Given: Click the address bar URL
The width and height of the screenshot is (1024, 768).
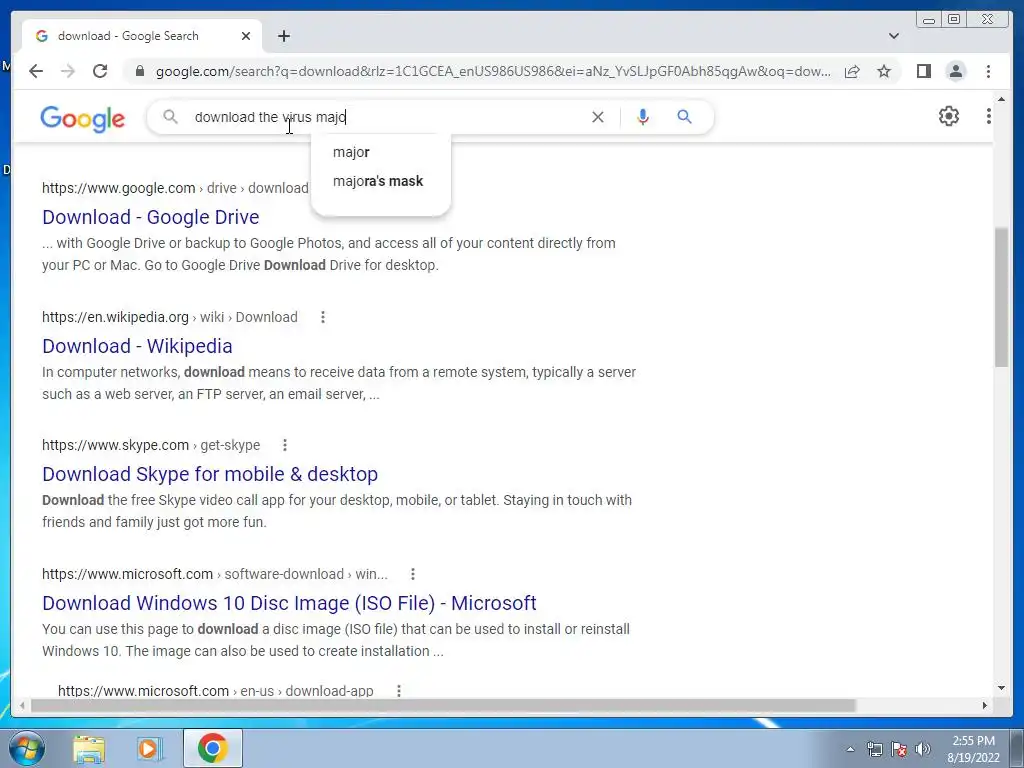Looking at the screenshot, I should coord(493,71).
